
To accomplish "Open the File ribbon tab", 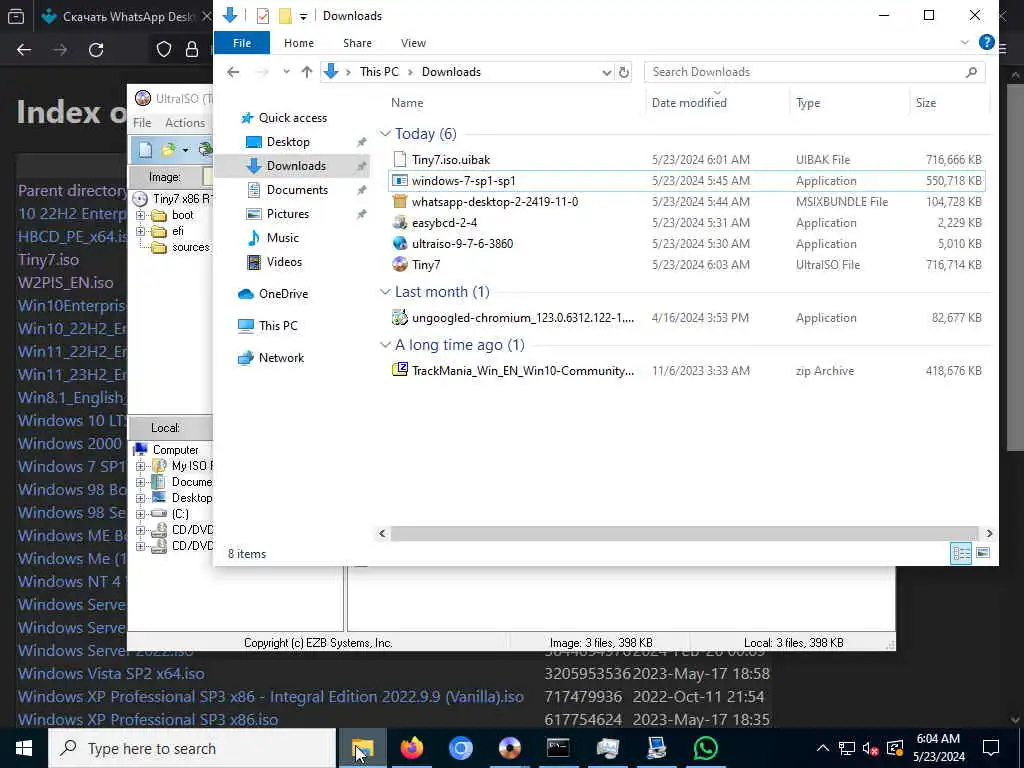I will pos(242,42).
